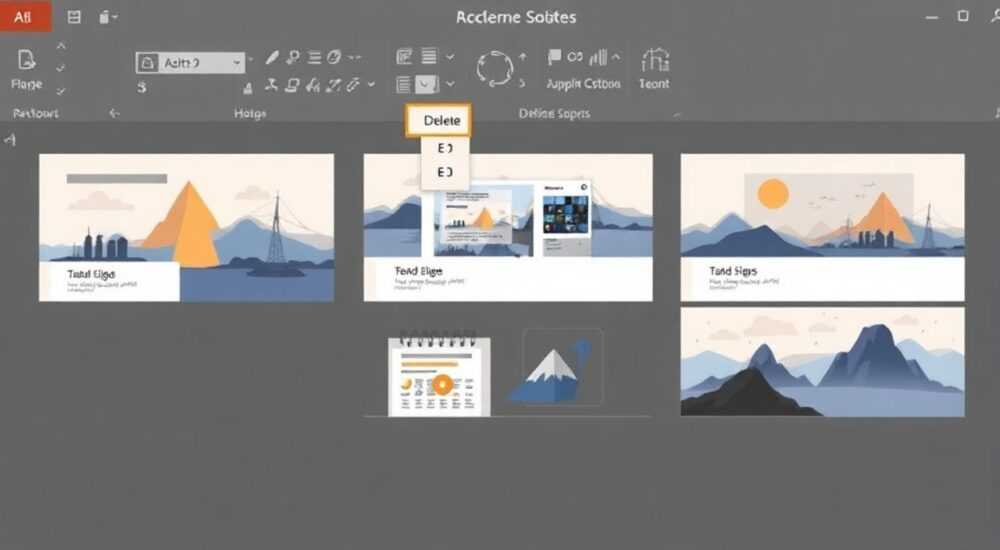Select the dark blue mountains slide thumbnail
The image size is (1000, 550).
[x=823, y=362]
